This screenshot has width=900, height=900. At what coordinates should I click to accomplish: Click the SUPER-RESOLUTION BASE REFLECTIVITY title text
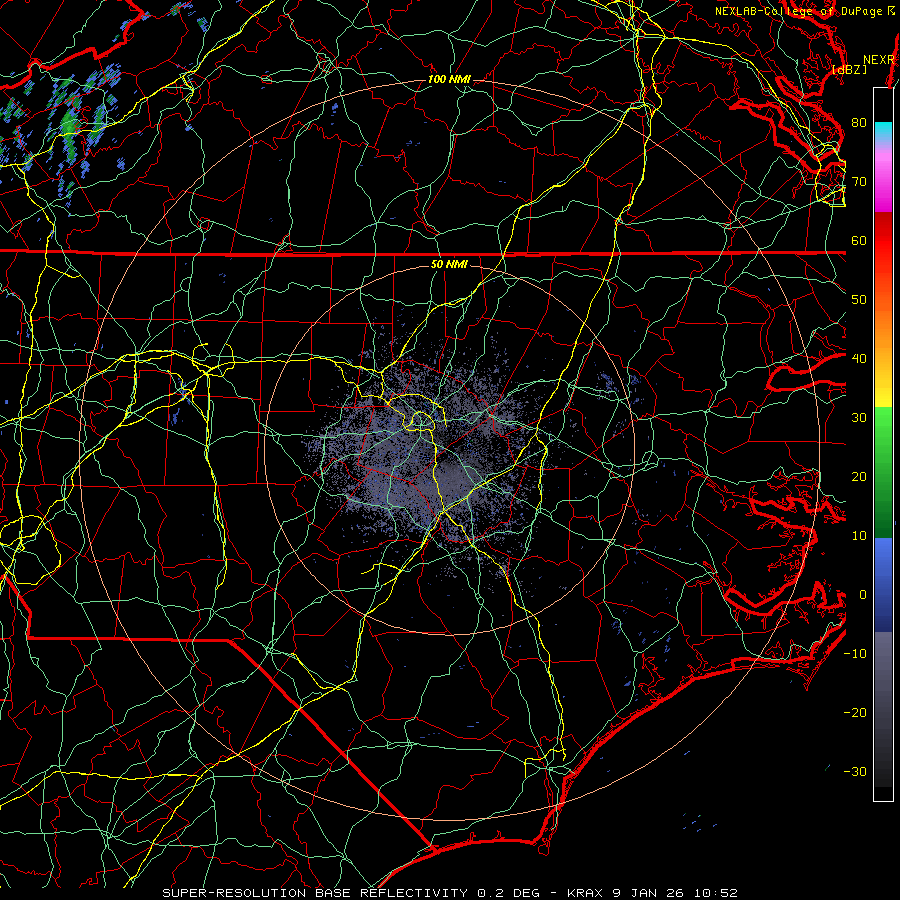[315, 893]
